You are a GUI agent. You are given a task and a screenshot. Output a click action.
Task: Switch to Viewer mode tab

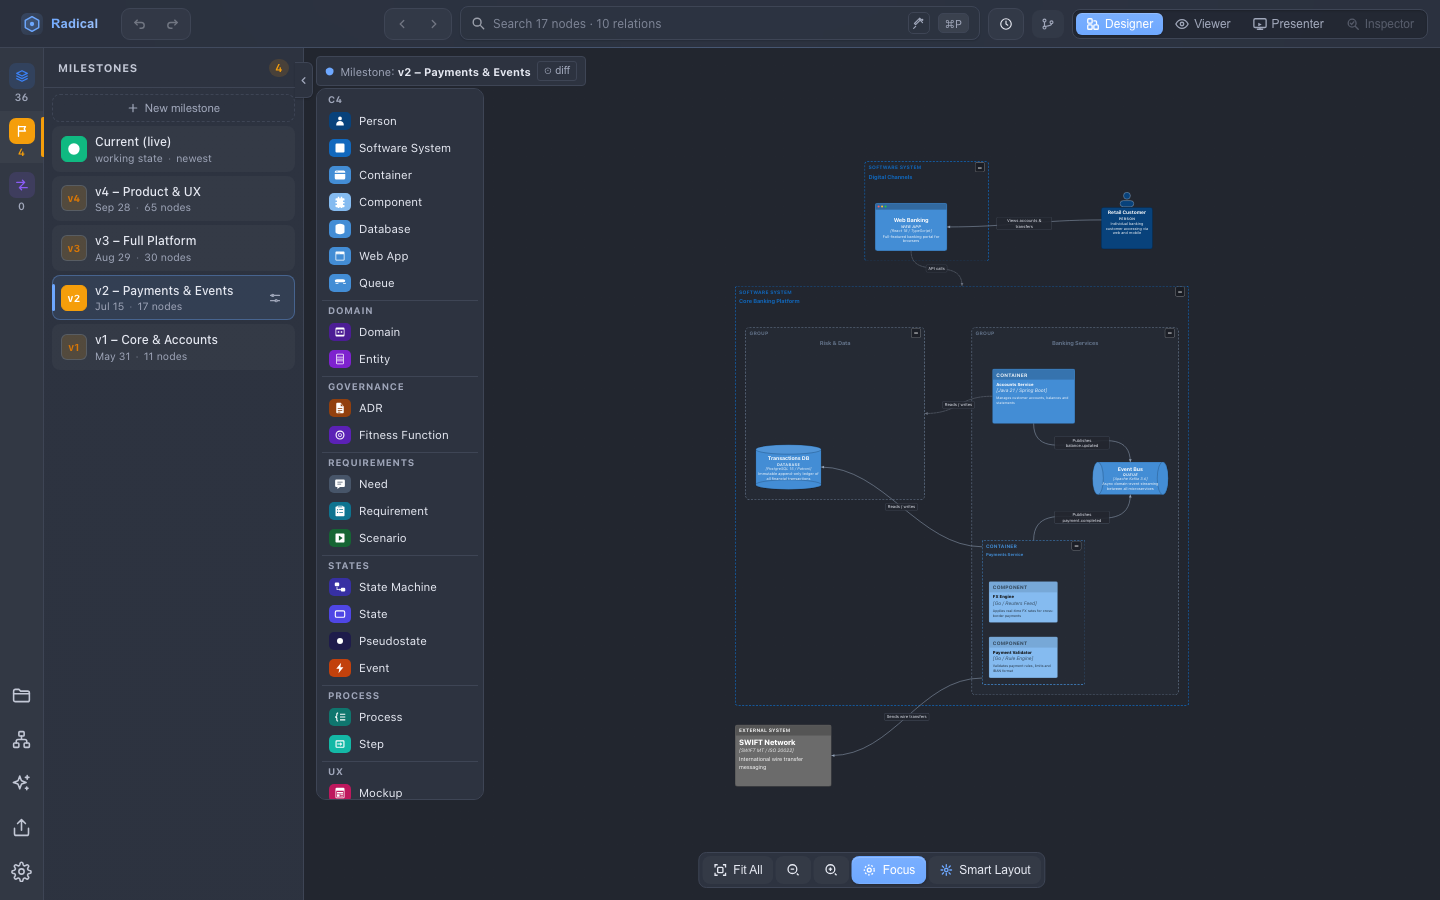pos(1203,24)
